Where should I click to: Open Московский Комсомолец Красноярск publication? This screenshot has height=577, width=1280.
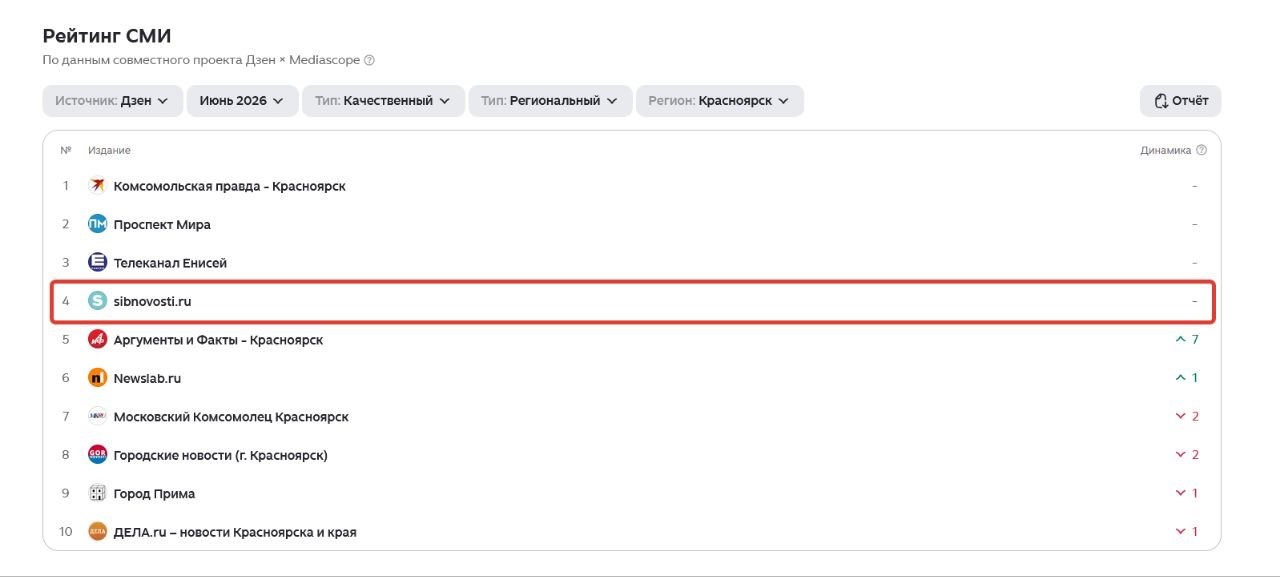tap(231, 416)
